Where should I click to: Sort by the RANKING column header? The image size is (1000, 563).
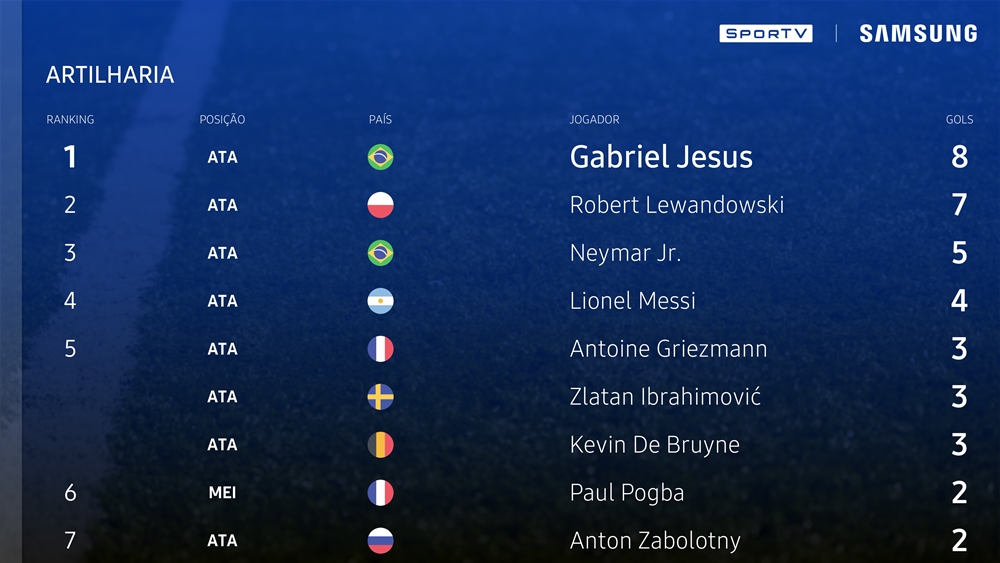coord(70,119)
